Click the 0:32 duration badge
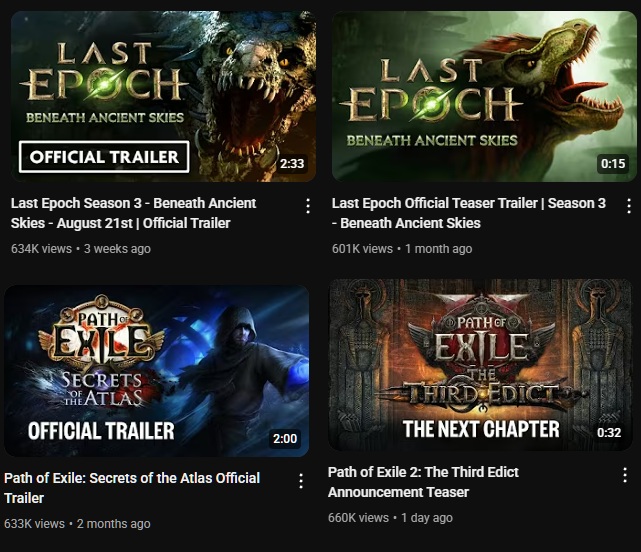This screenshot has height=552, width=641. point(609,432)
